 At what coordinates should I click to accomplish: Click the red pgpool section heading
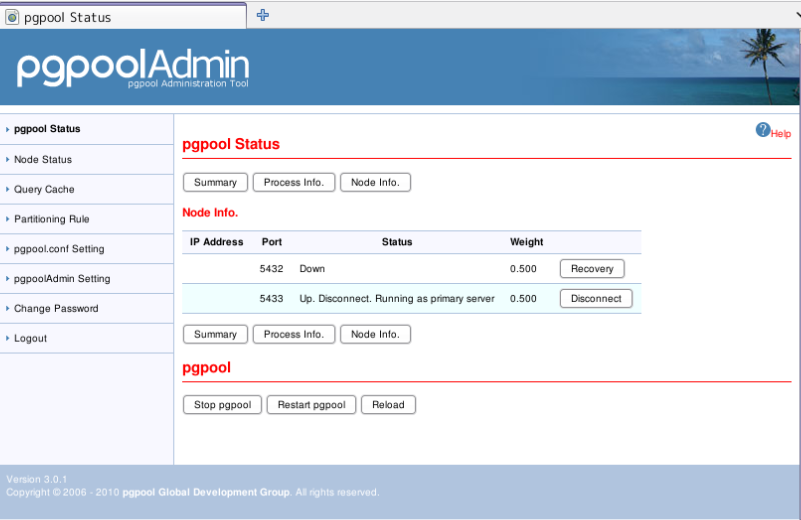point(206,368)
